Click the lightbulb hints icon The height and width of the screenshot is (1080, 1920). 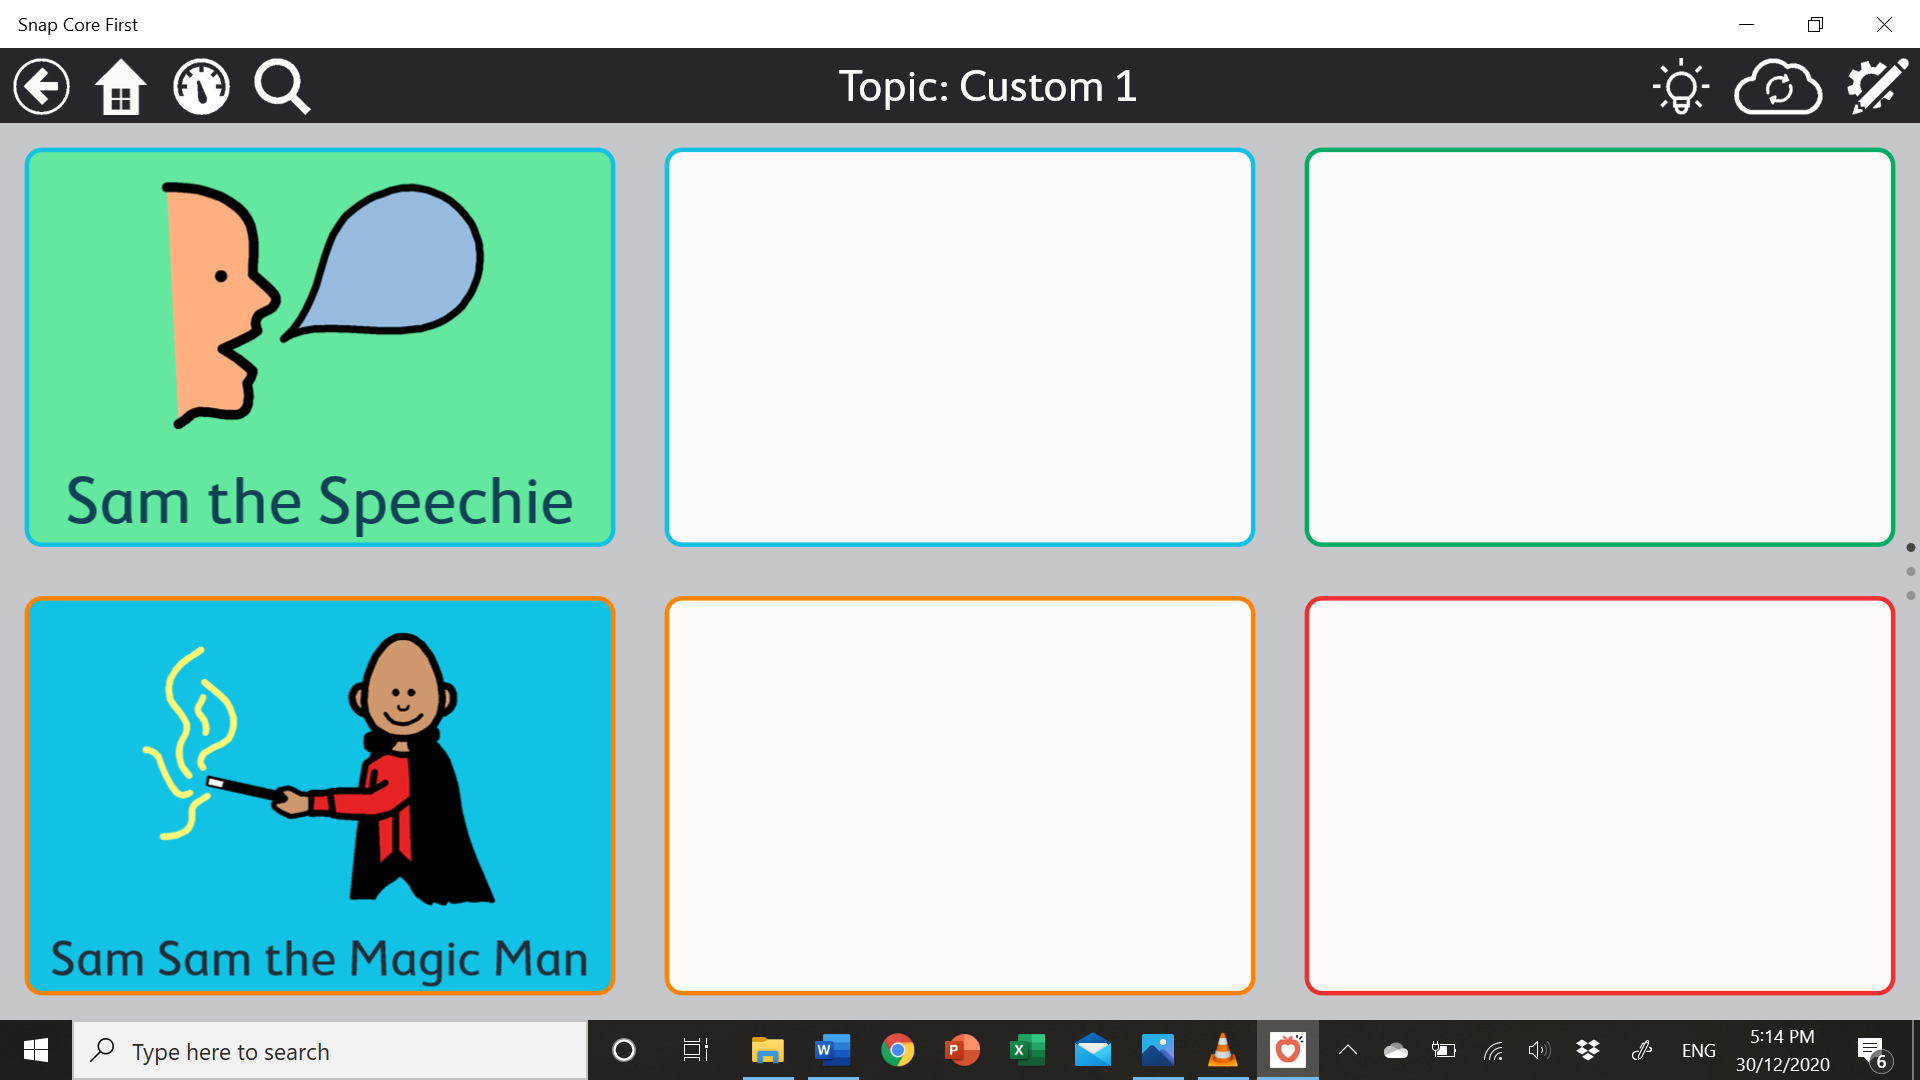[x=1681, y=87]
